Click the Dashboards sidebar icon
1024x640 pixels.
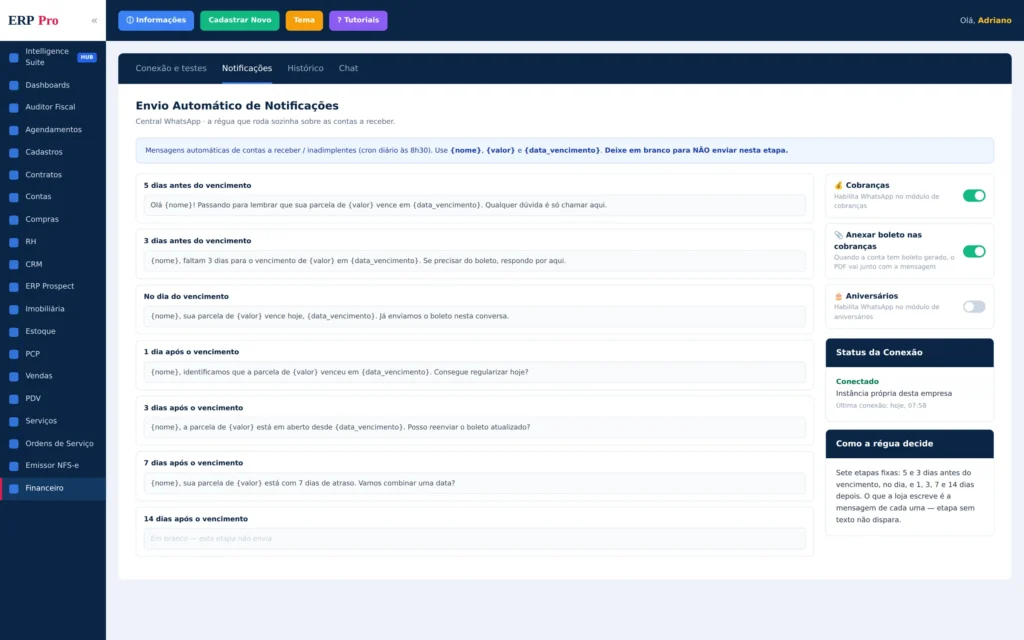(x=14, y=86)
